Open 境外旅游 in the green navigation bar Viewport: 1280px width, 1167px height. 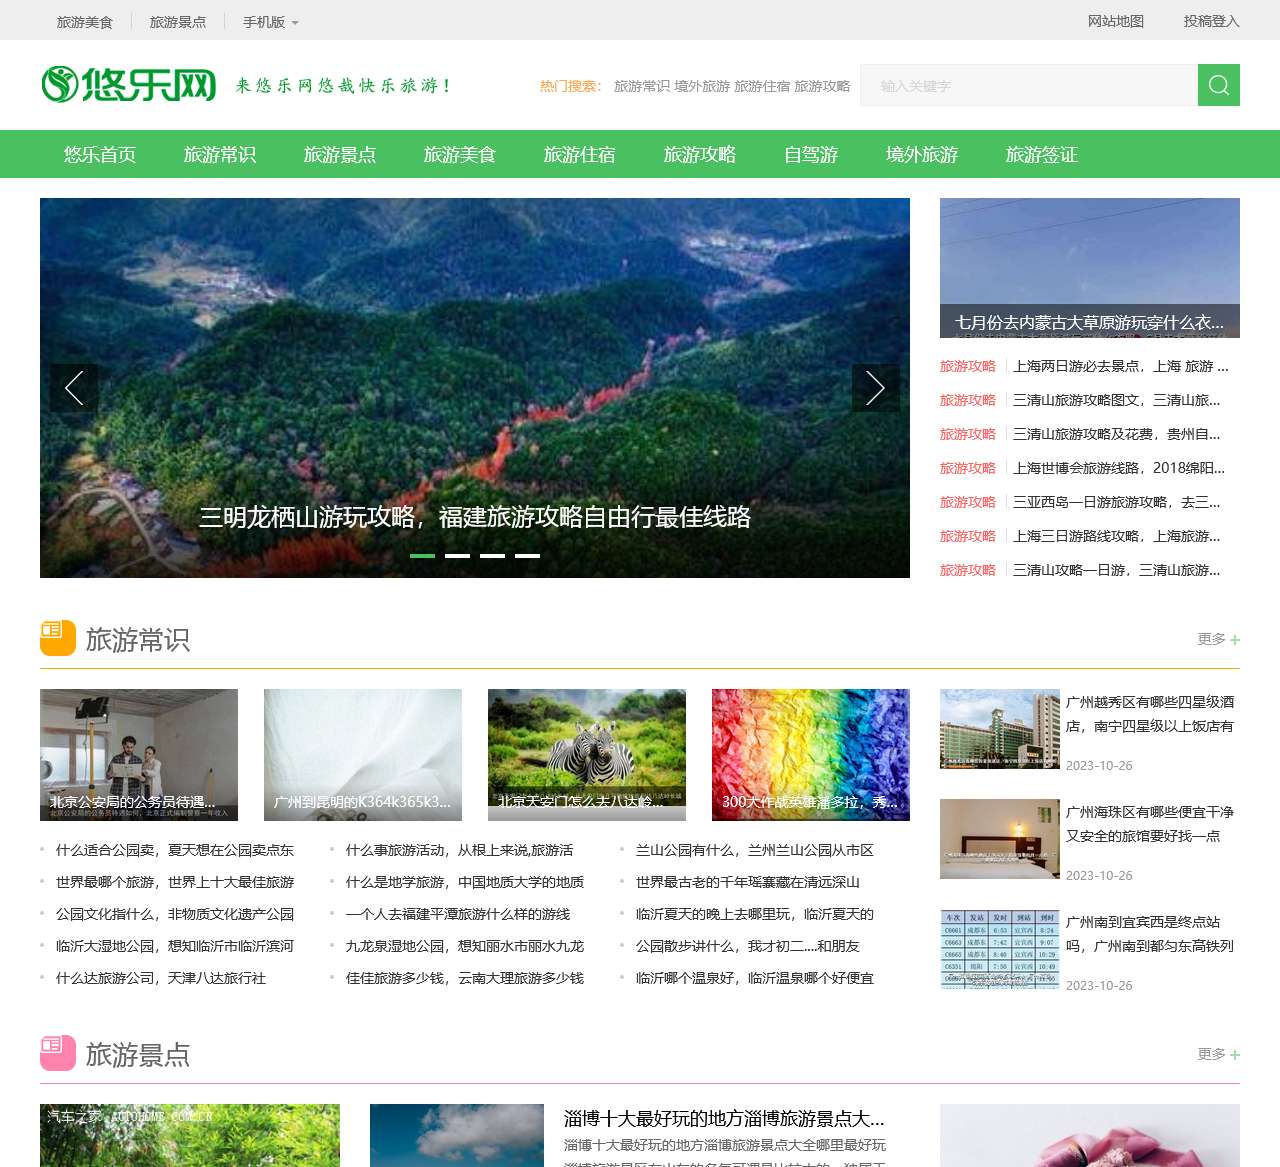pos(922,154)
